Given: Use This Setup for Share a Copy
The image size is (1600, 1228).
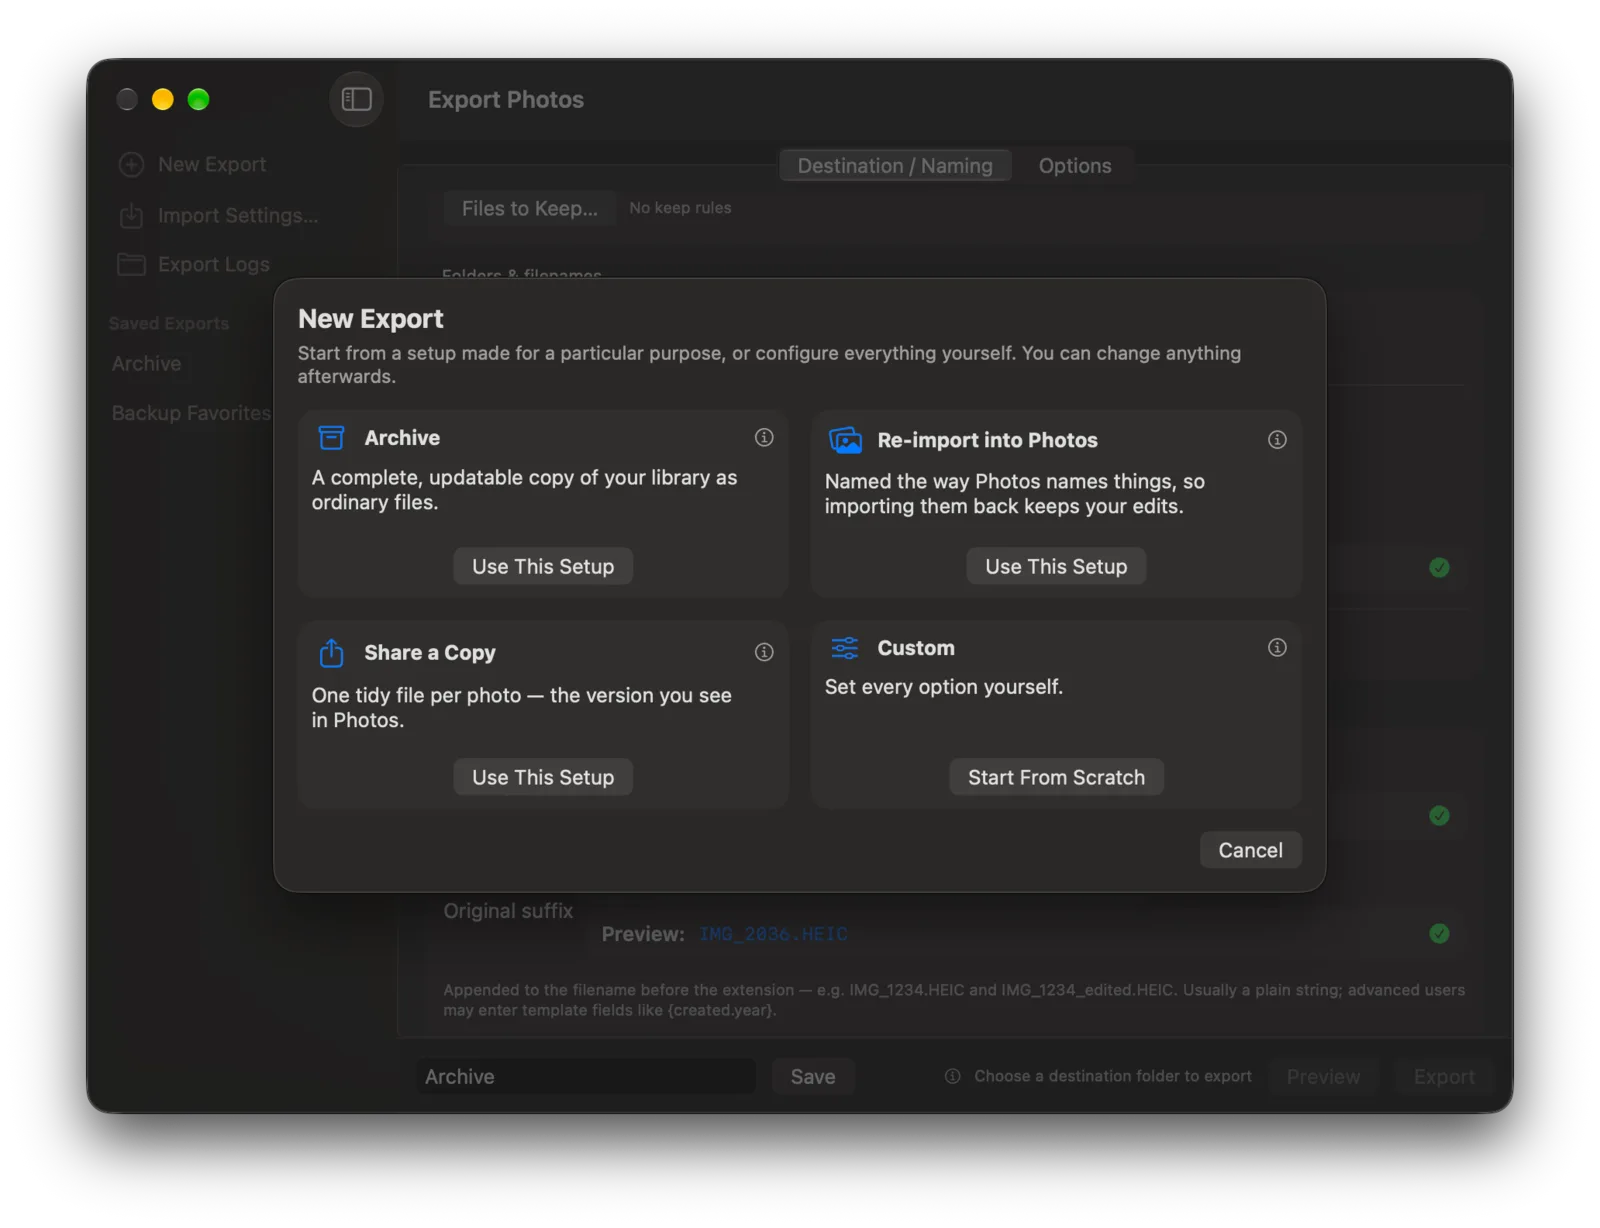Looking at the screenshot, I should coord(543,777).
